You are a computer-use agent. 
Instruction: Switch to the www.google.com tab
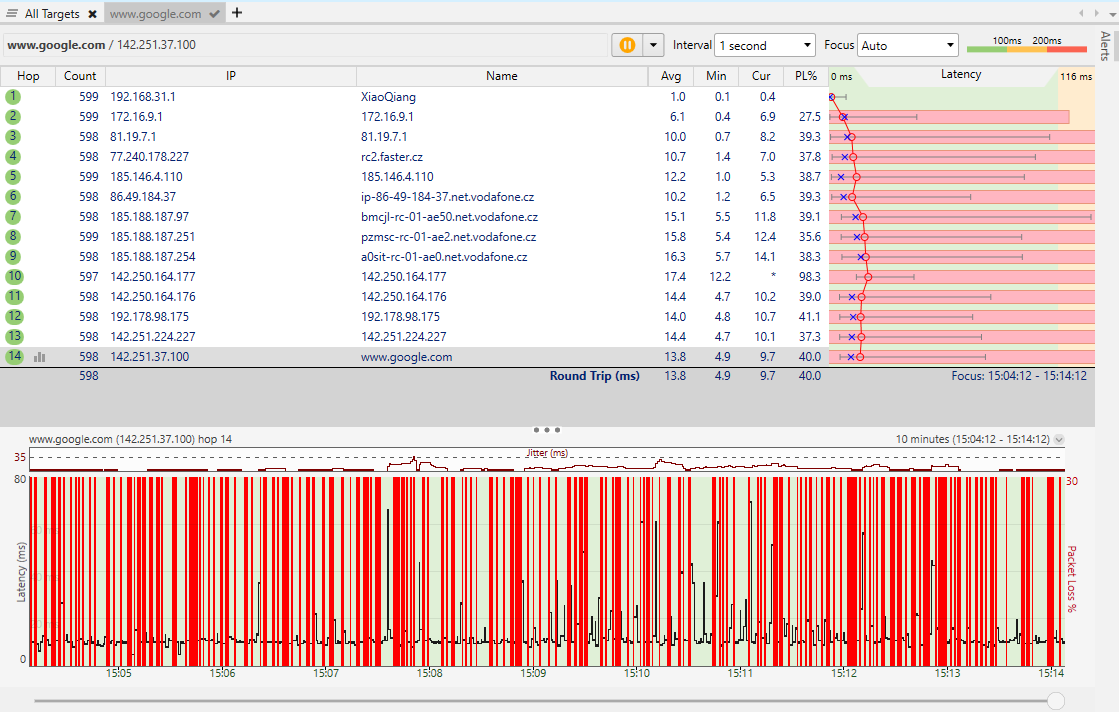(x=155, y=14)
